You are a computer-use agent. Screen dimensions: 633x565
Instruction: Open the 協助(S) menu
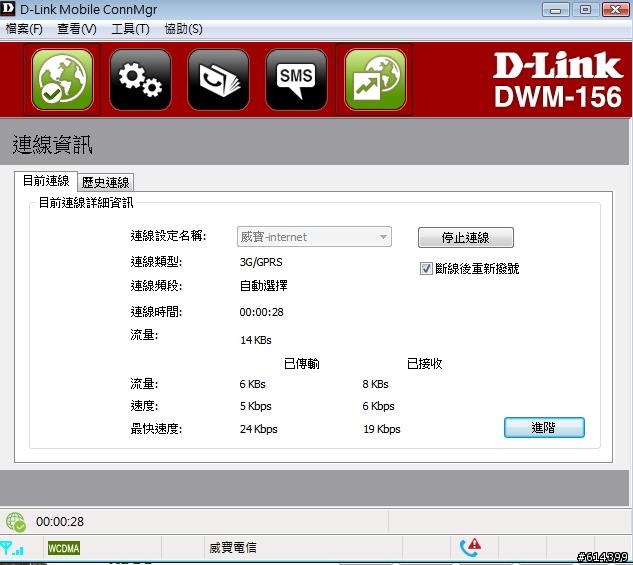[x=184, y=29]
